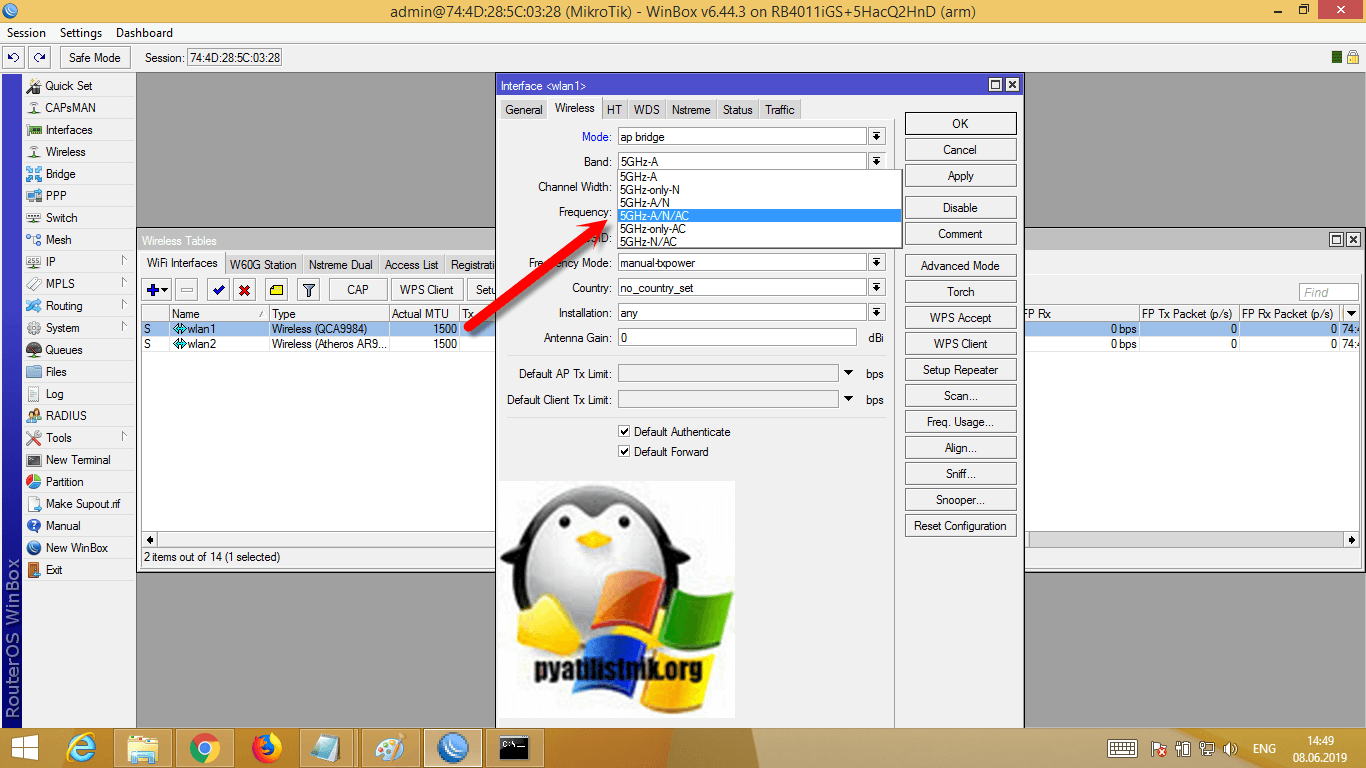The image size is (1366, 768).
Task: Click the Advanced Mode button
Action: click(960, 266)
